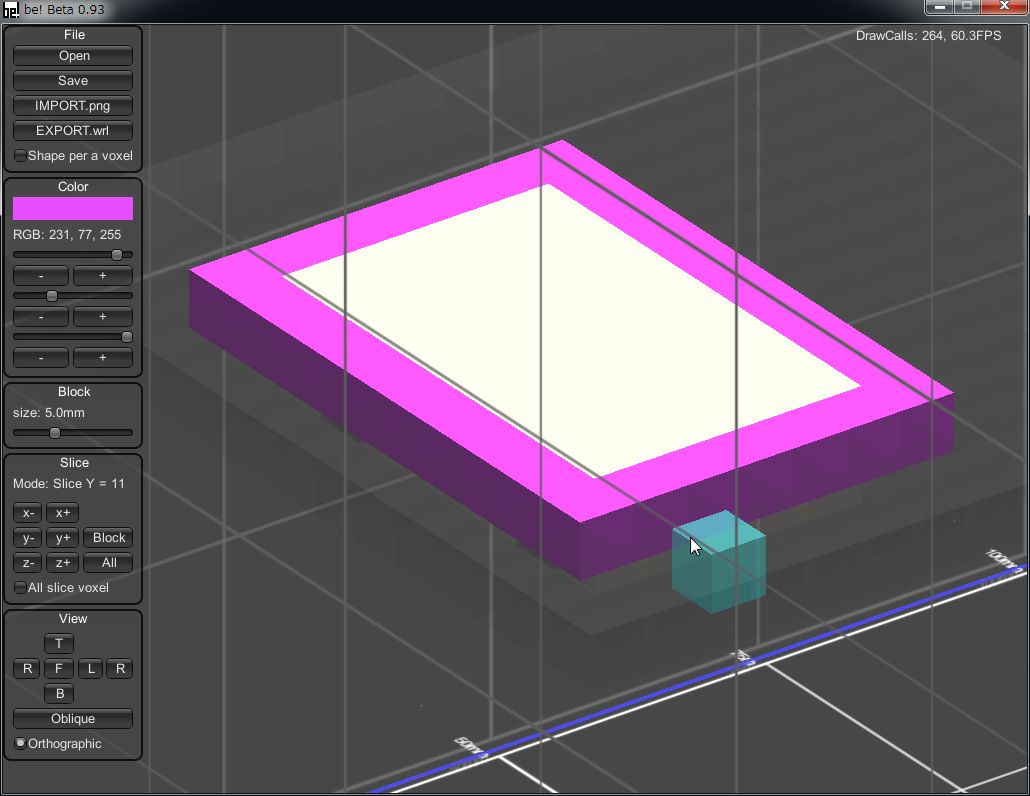Viewport: 1030px width, 796px height.
Task: Click the magenta color swatch
Action: (x=73, y=208)
